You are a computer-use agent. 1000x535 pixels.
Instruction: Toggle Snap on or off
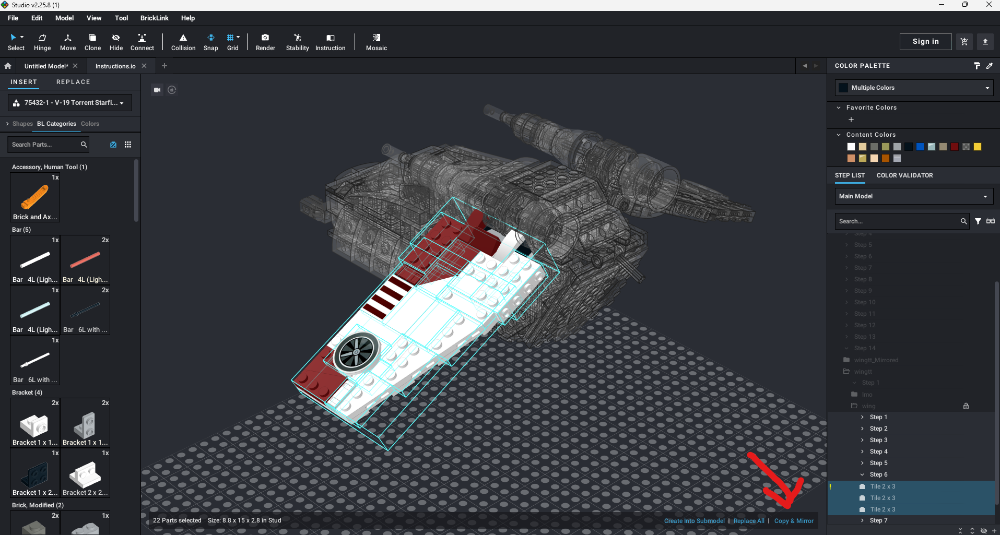(211, 41)
